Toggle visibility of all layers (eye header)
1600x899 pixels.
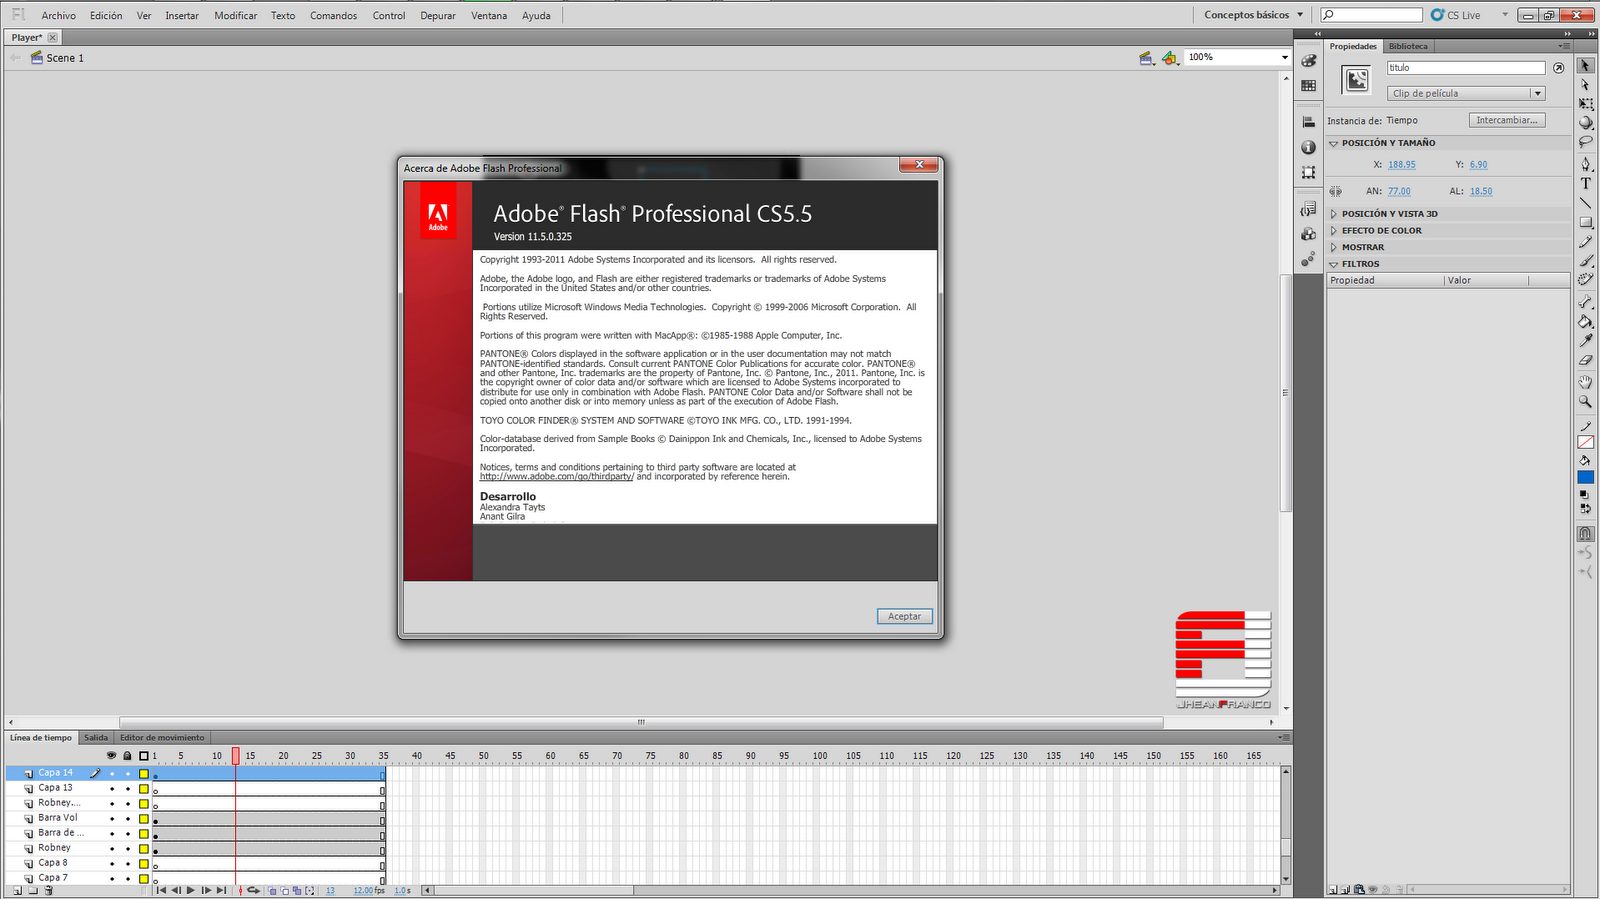coord(111,755)
